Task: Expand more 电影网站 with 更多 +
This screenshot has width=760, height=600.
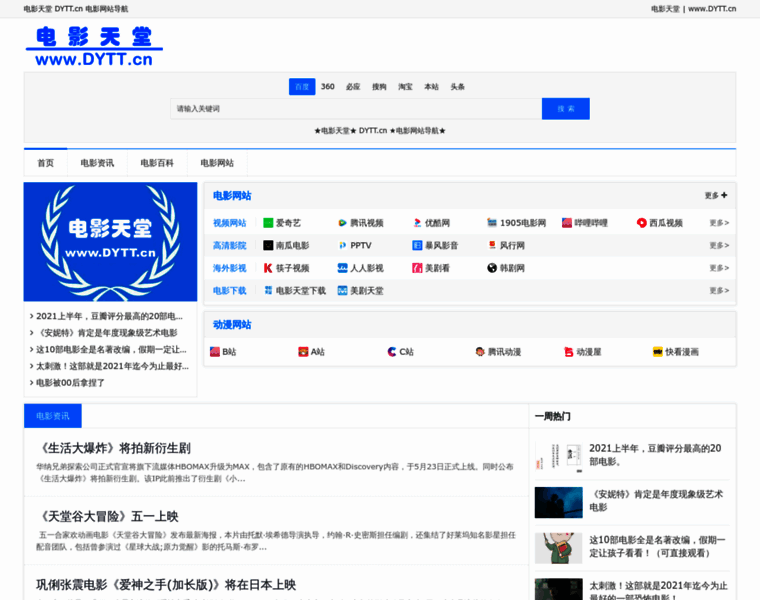Action: (716, 196)
